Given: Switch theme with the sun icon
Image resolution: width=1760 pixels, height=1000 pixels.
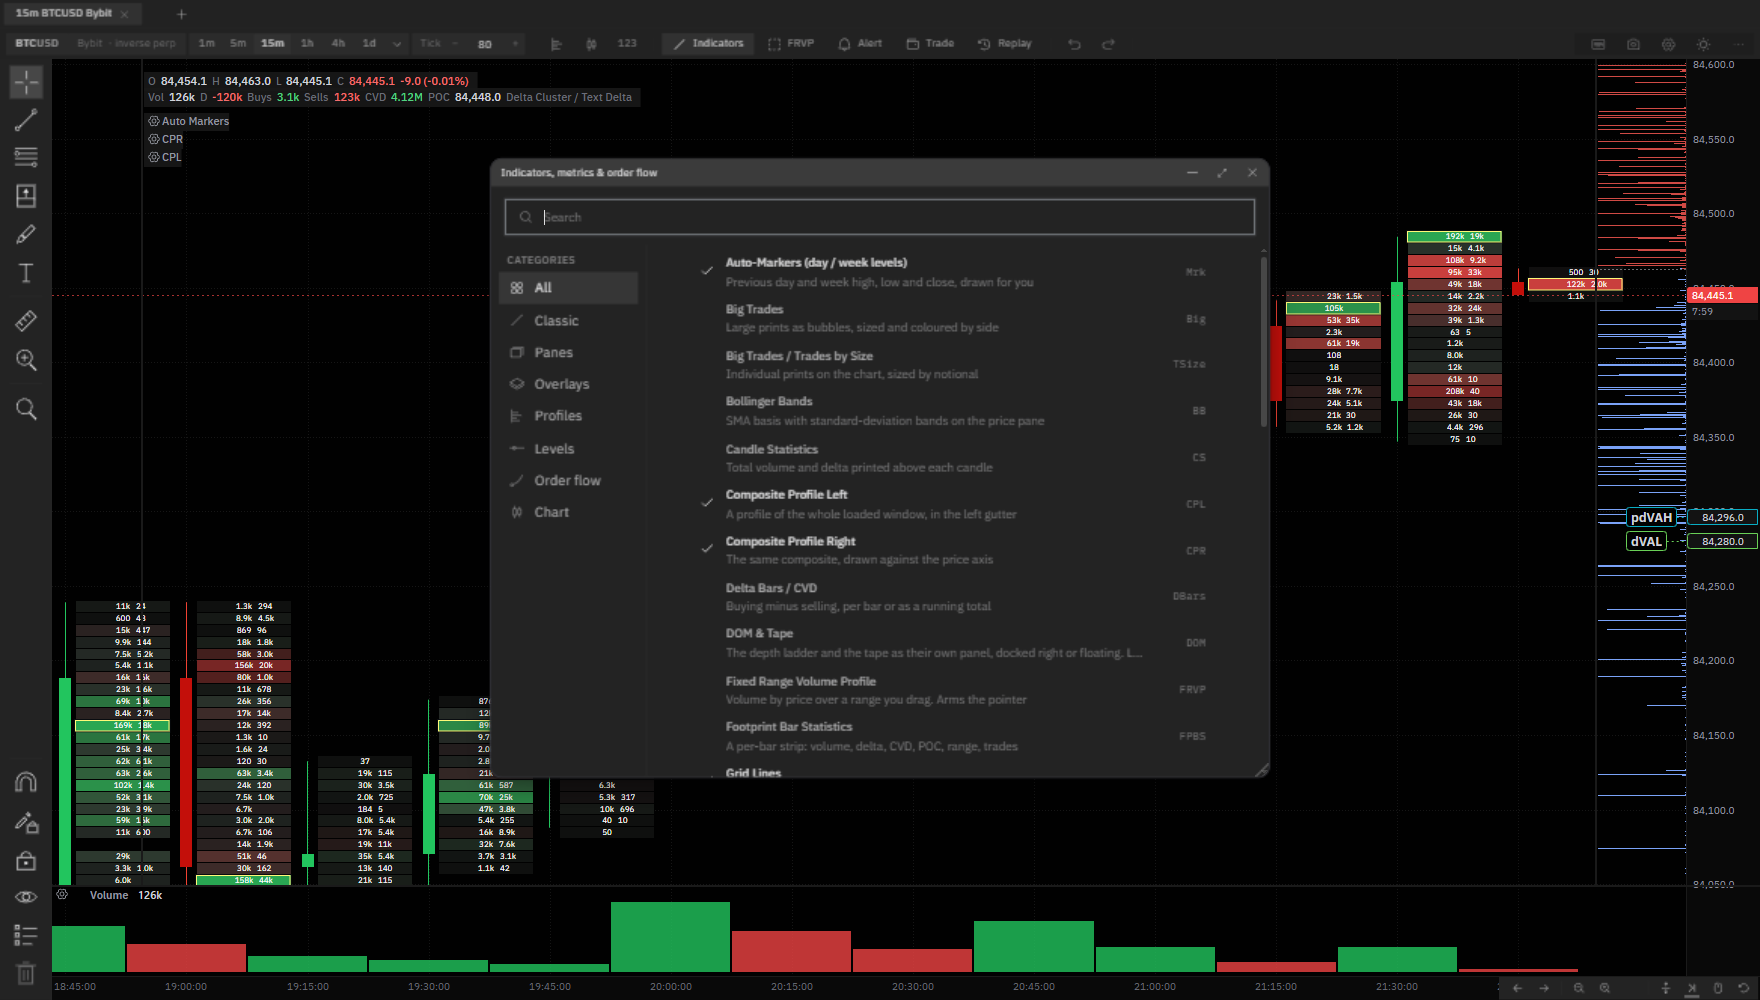Looking at the screenshot, I should tap(1703, 44).
